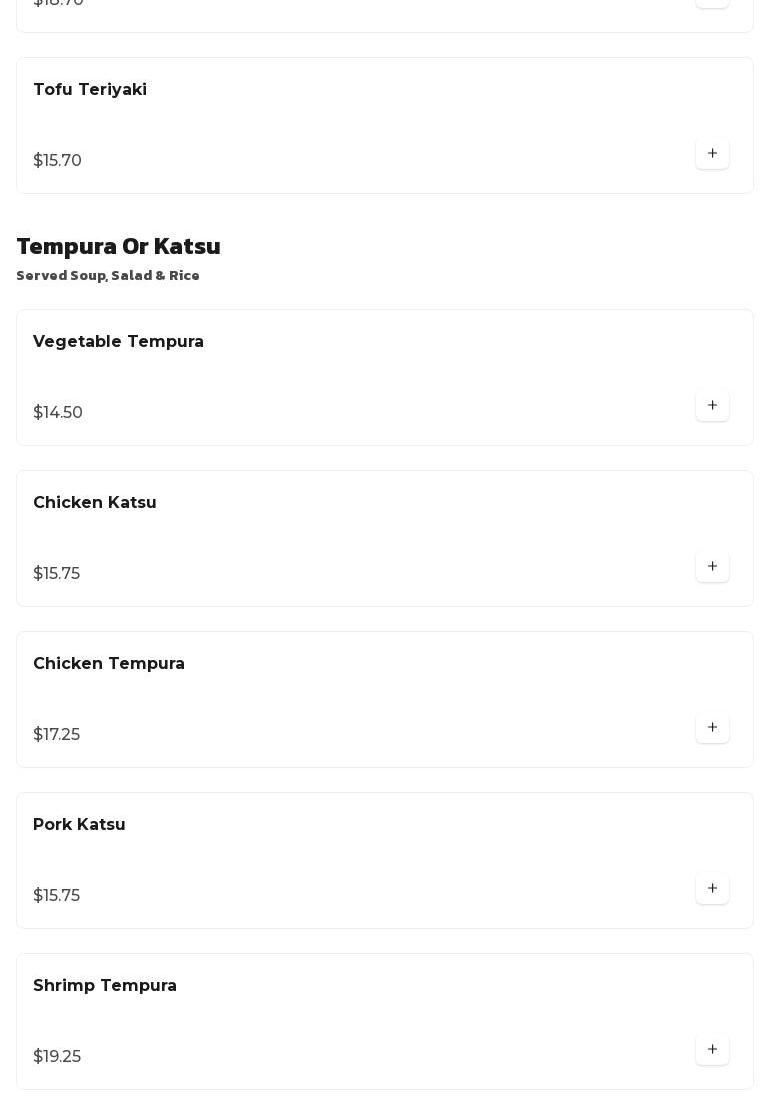Click the $14.50 Vegetable Tempura price
Viewport: 770px width, 1113px height.
pos(58,413)
